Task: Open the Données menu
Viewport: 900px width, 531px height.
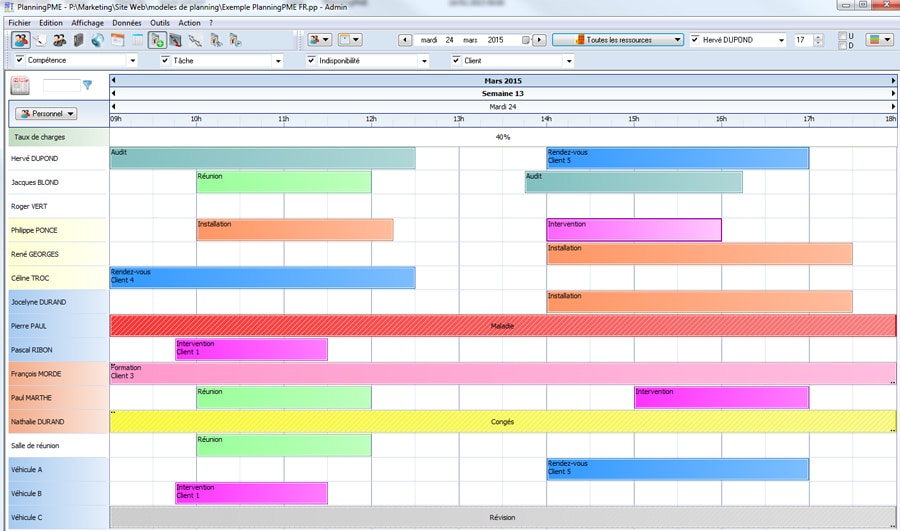Action: click(x=126, y=22)
